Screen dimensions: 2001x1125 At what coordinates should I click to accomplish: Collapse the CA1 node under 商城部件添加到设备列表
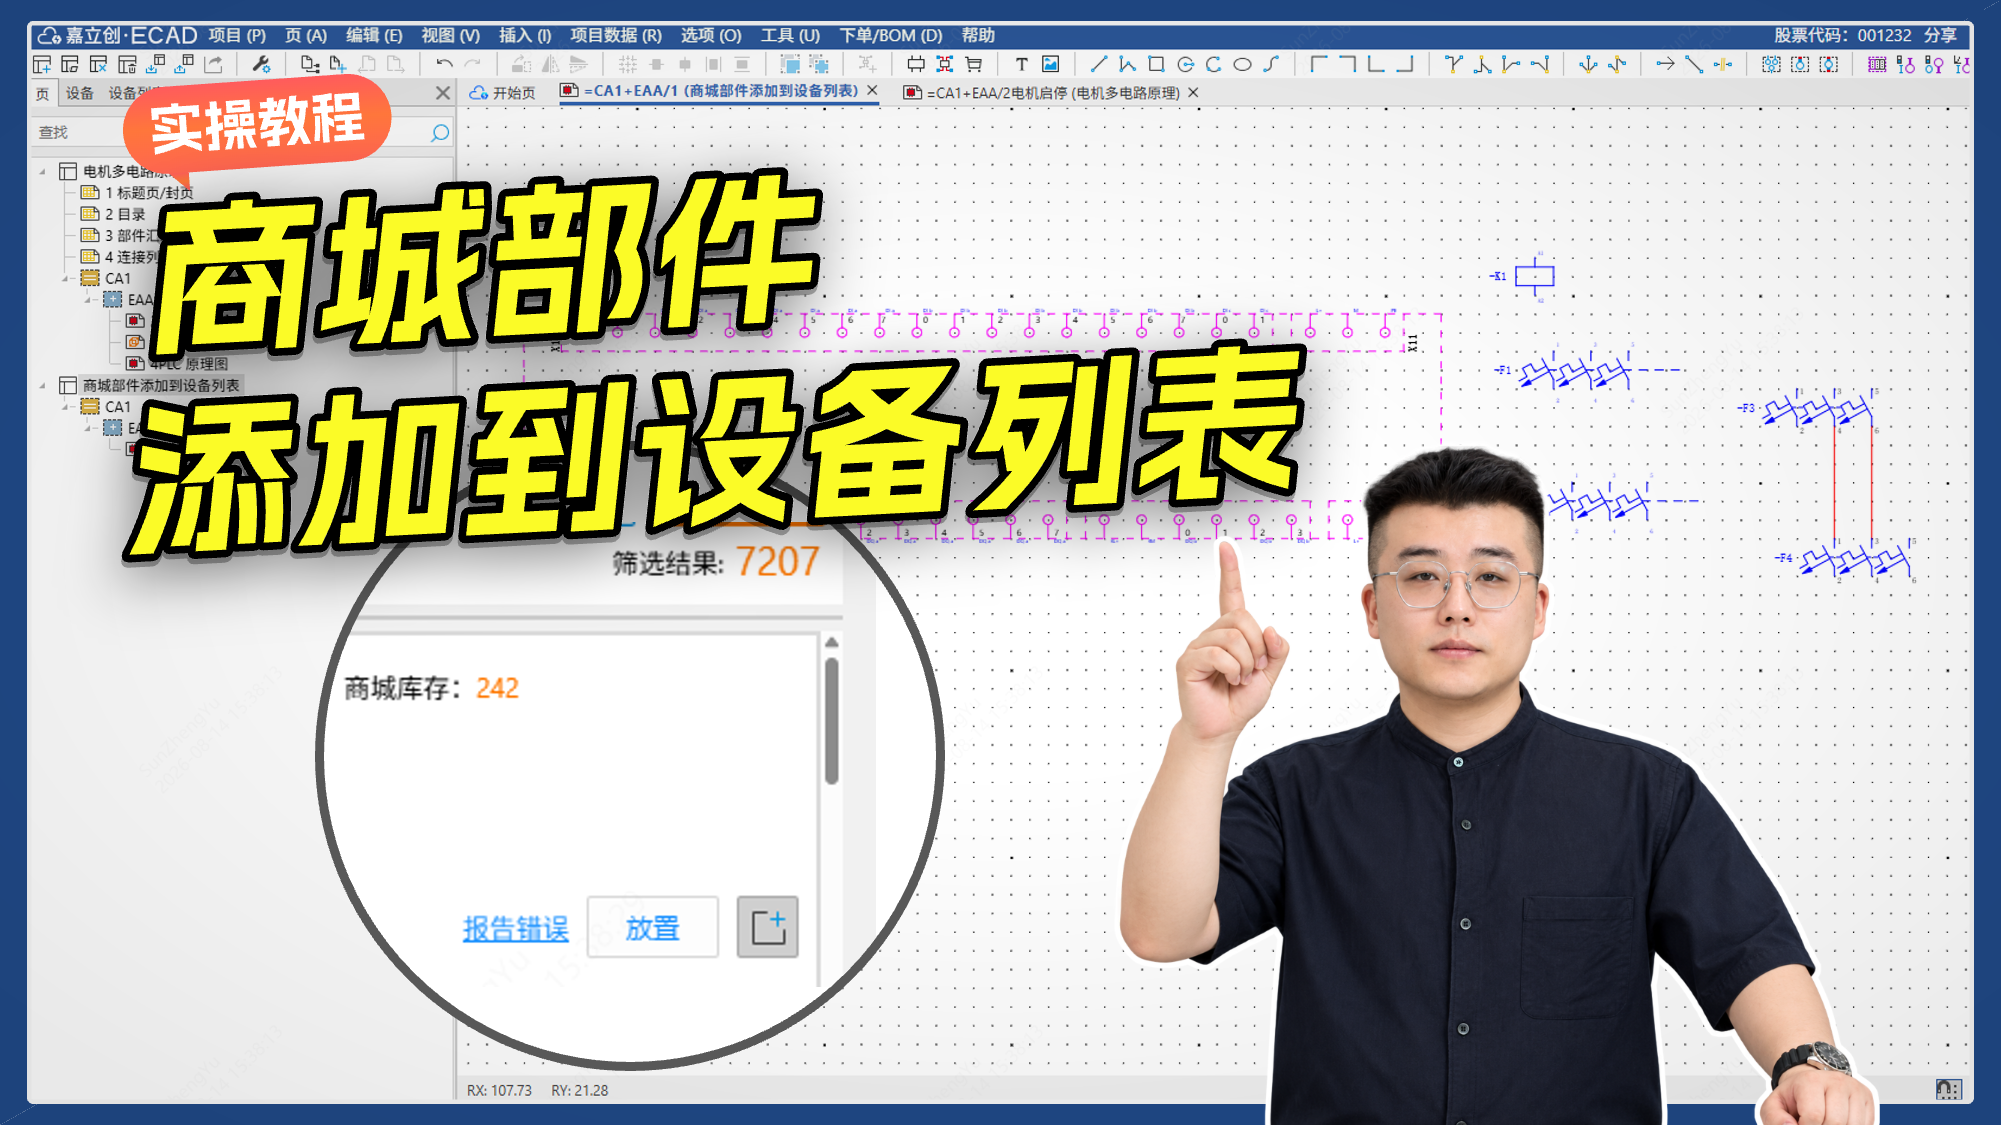[x=66, y=406]
